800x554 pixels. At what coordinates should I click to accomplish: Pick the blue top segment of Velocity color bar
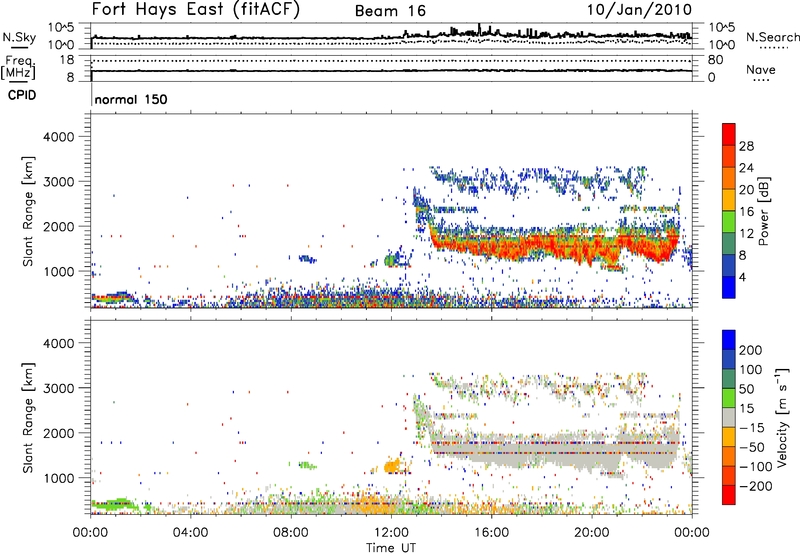coord(729,340)
